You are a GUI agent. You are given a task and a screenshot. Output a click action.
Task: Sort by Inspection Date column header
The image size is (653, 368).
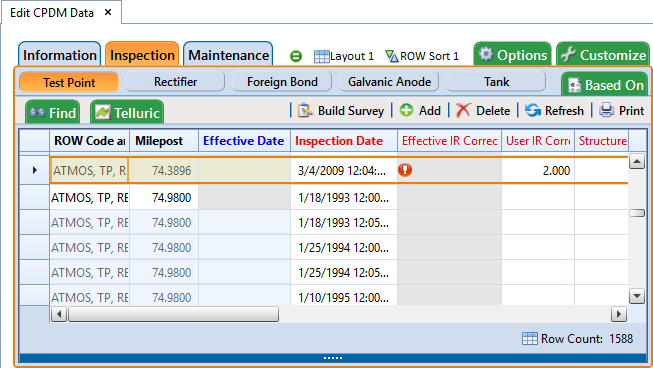344,141
